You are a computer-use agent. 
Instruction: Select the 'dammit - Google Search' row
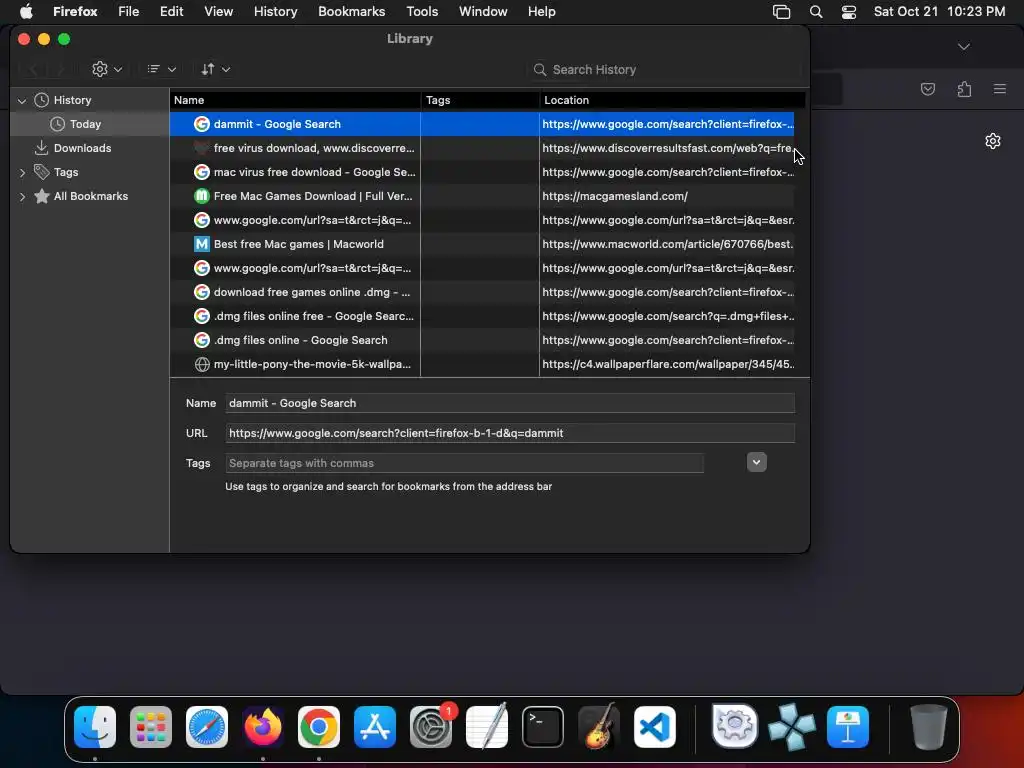[x=482, y=124]
